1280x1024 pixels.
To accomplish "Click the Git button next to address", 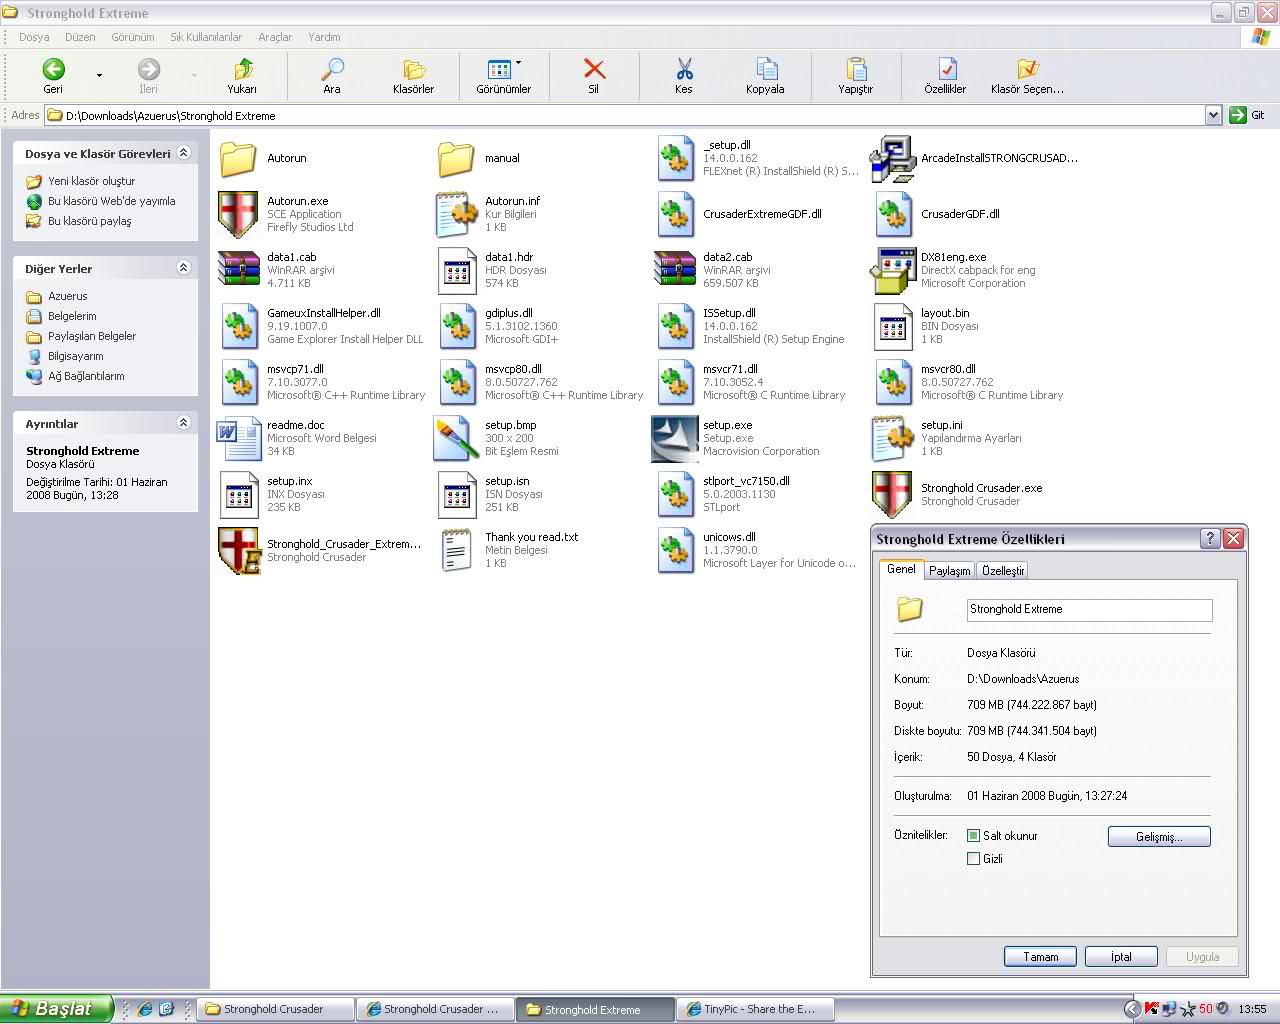I will click(1248, 115).
